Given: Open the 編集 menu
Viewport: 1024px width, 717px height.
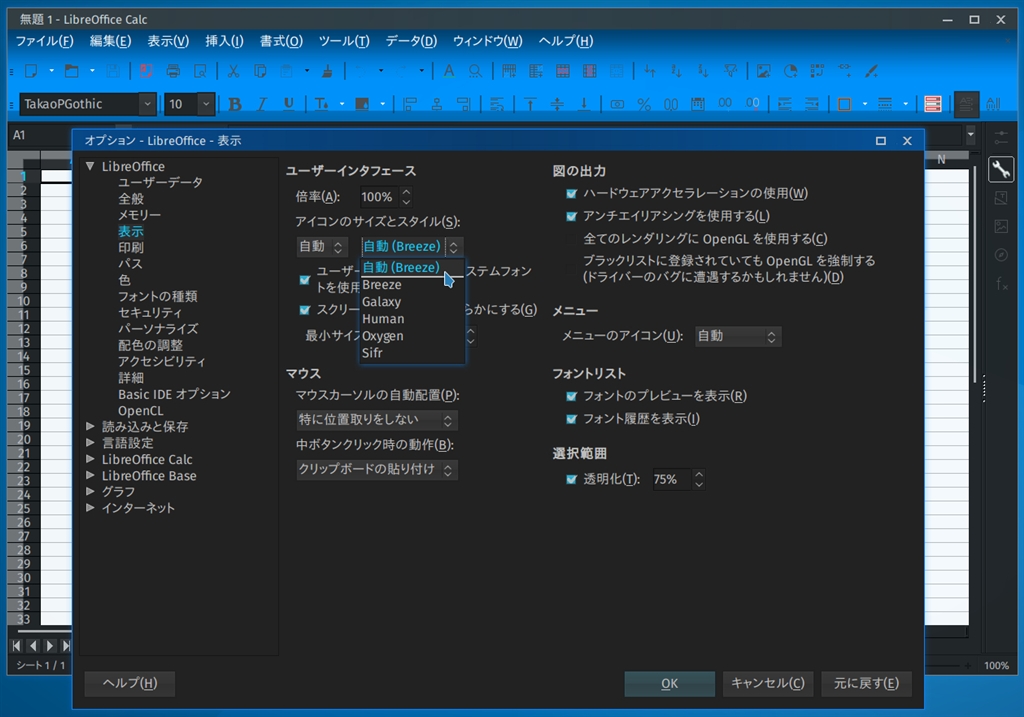Looking at the screenshot, I should pos(110,41).
